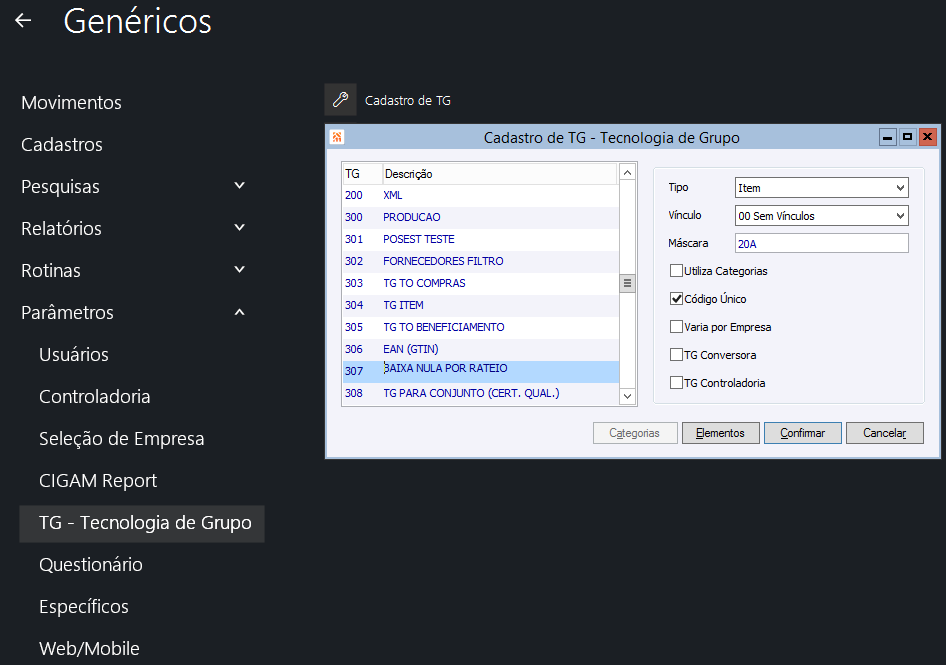946x665 pixels.
Task: Select row 301 POSEST TESTE
Action: tap(480, 239)
